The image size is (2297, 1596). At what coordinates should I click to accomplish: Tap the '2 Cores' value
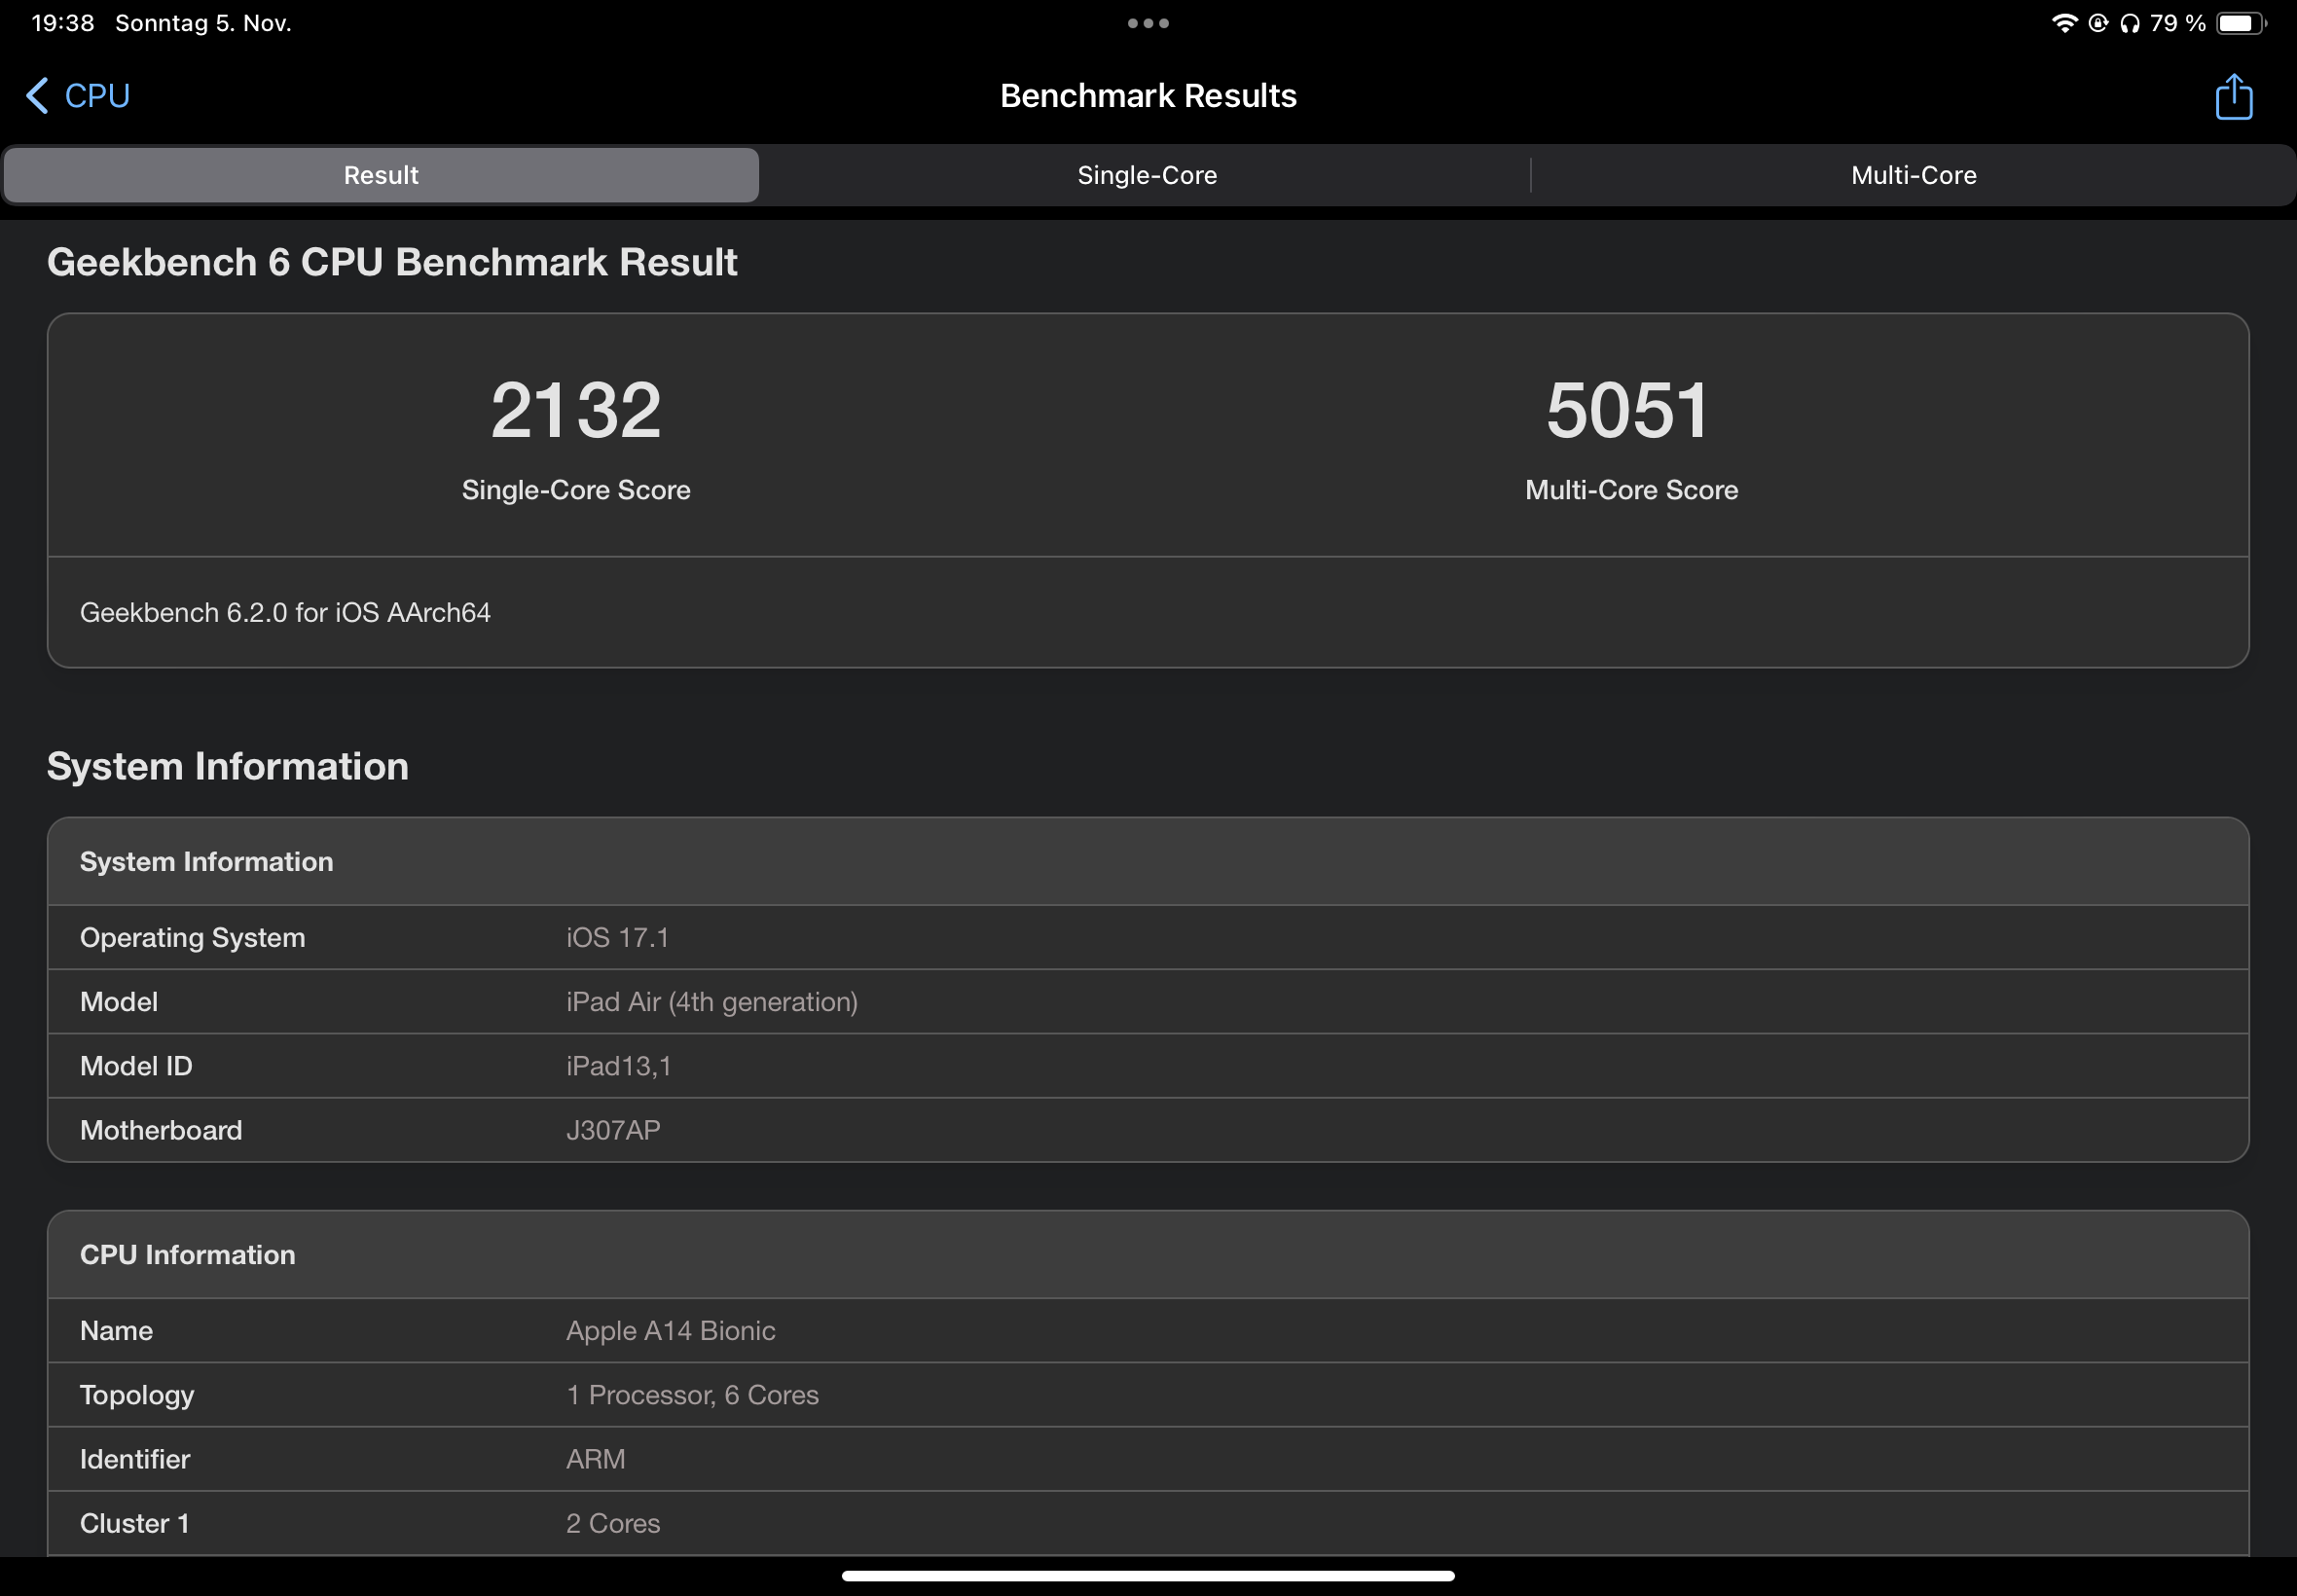(613, 1523)
